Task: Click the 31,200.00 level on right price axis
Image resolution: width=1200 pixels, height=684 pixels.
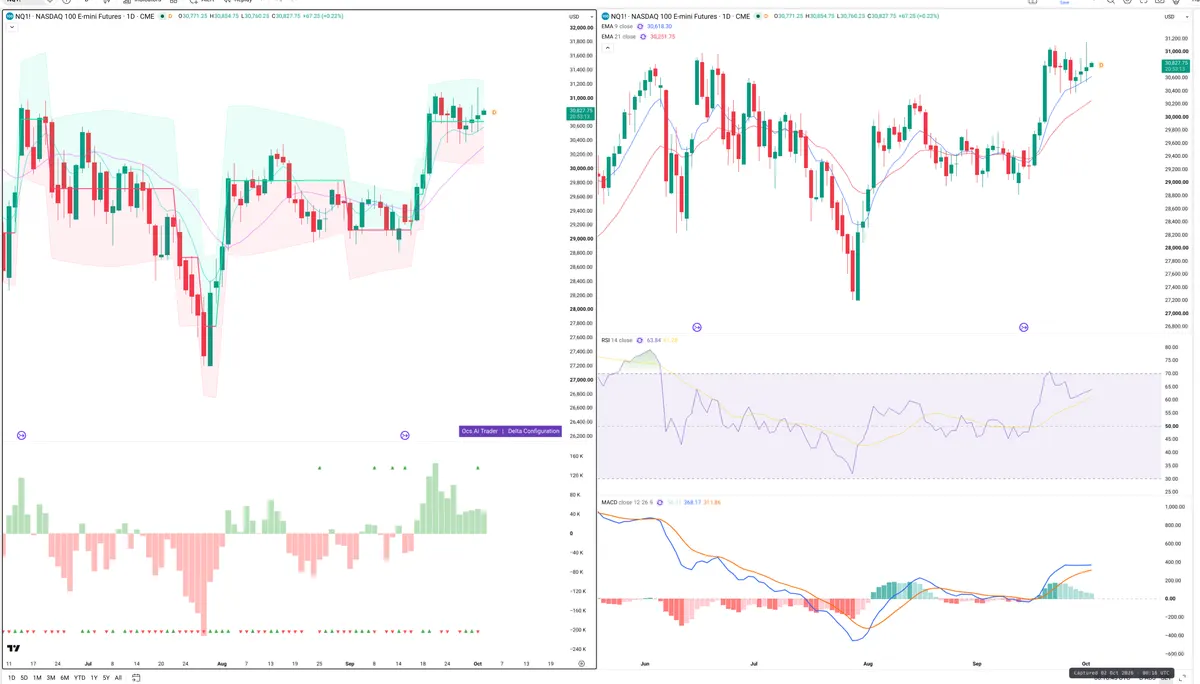Action: coord(1177,39)
